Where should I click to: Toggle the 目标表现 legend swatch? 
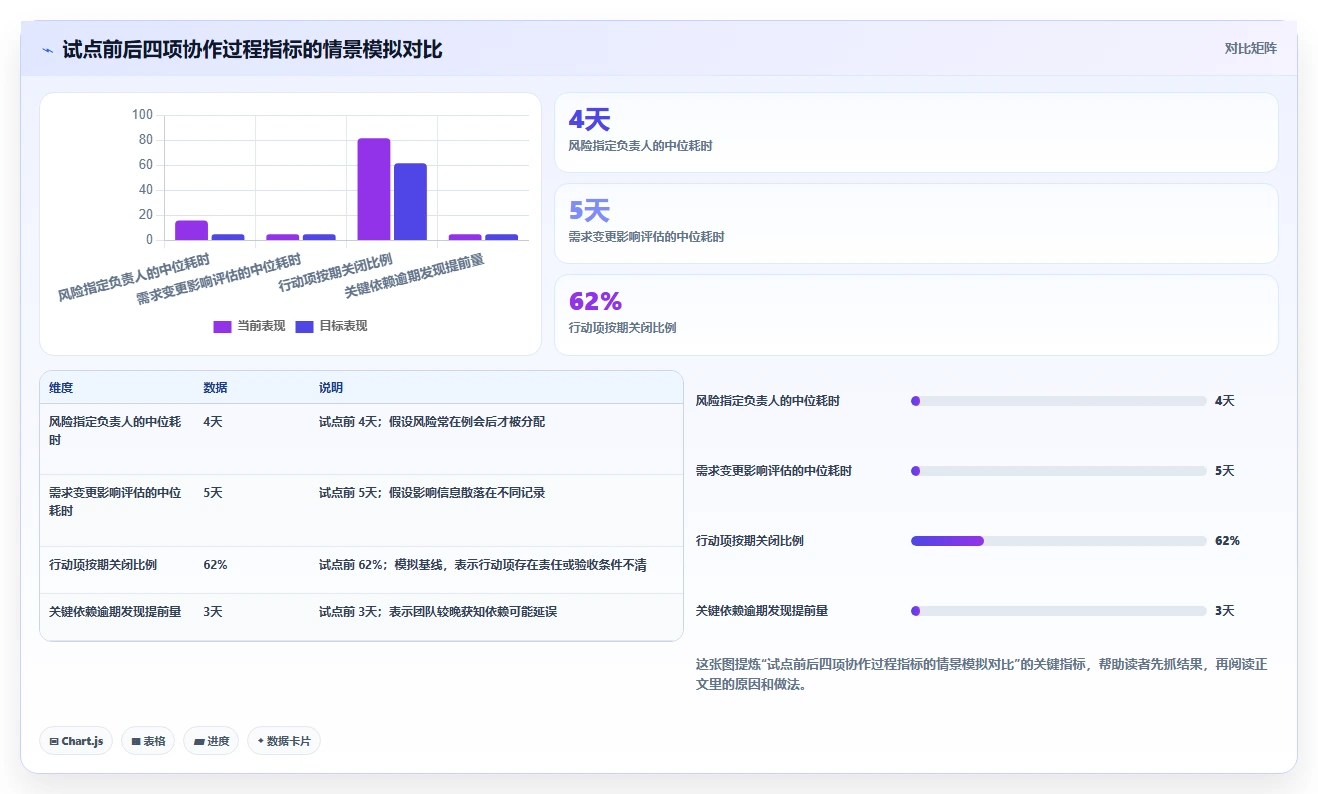[x=305, y=326]
